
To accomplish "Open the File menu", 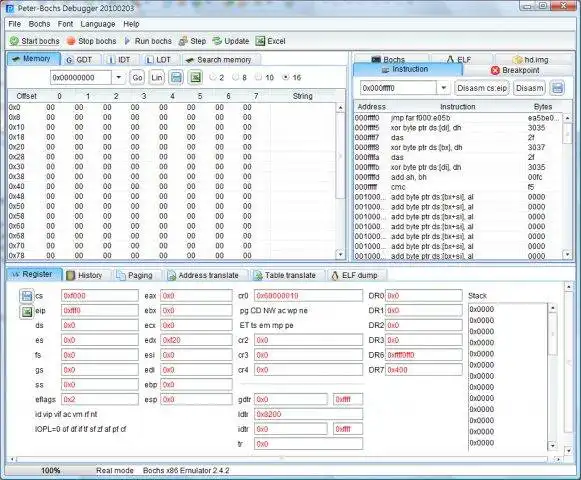I will point(14,24).
